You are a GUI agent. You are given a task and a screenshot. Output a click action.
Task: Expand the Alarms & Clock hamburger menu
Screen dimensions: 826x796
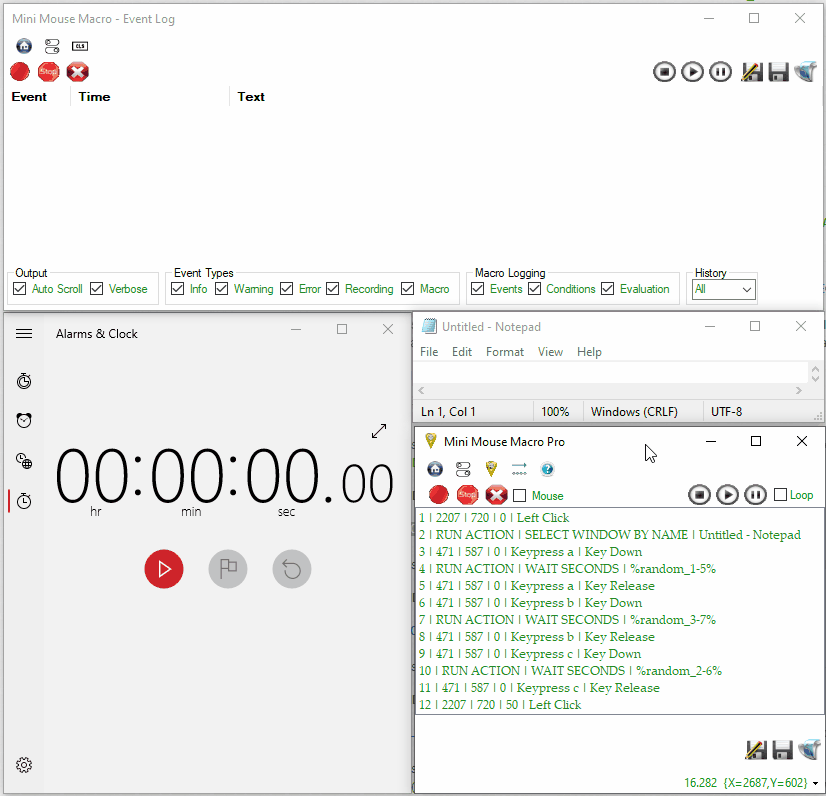point(24,334)
